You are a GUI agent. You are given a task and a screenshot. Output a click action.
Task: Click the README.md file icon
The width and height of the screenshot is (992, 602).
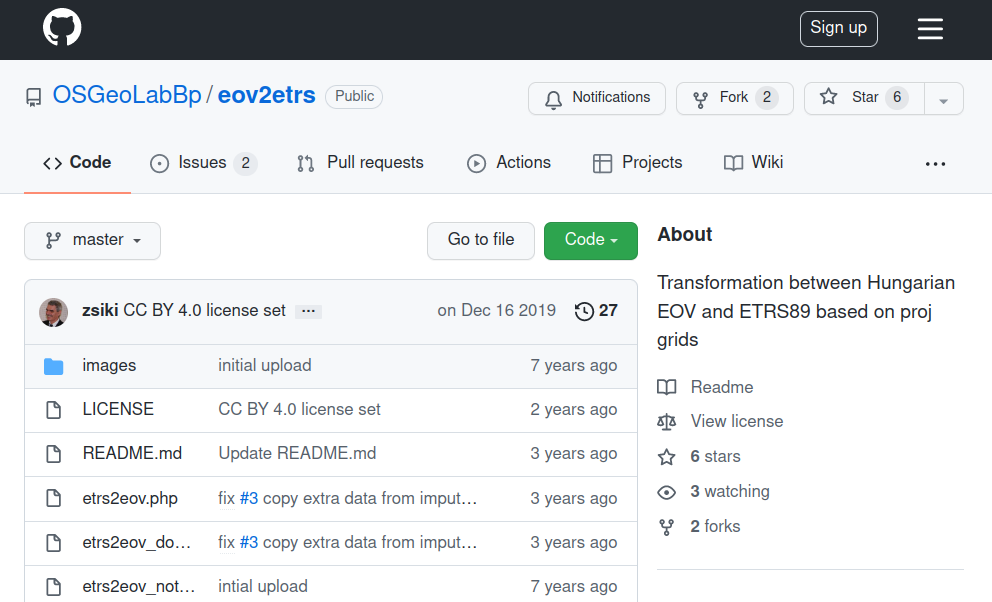coord(54,454)
